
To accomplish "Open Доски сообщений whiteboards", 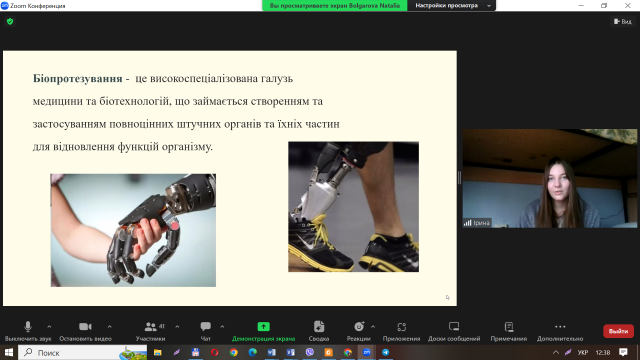I will 454,331.
